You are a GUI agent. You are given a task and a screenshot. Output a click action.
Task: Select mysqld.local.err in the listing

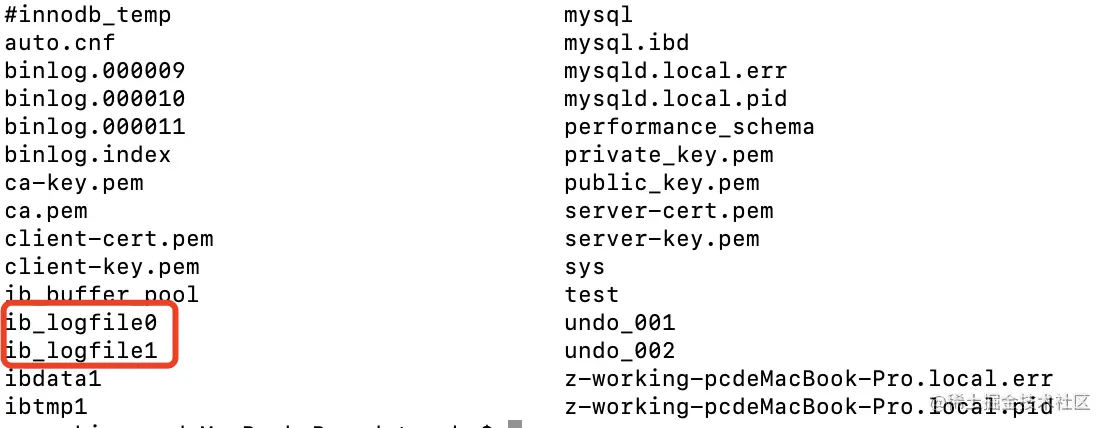(x=676, y=71)
